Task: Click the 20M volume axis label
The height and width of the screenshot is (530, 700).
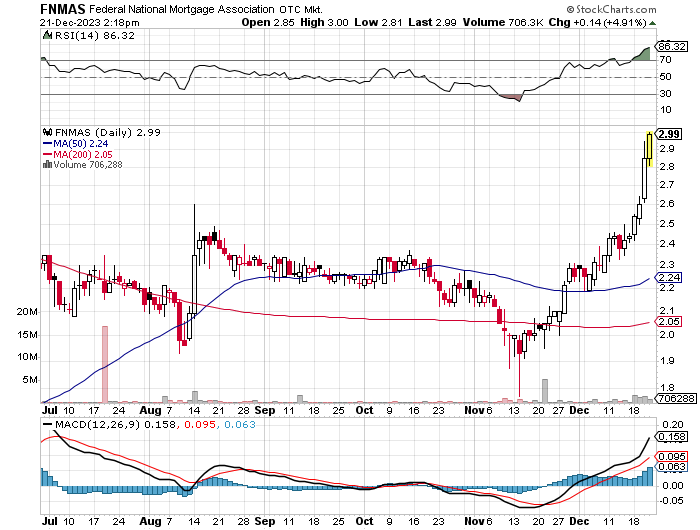Action: (27, 312)
